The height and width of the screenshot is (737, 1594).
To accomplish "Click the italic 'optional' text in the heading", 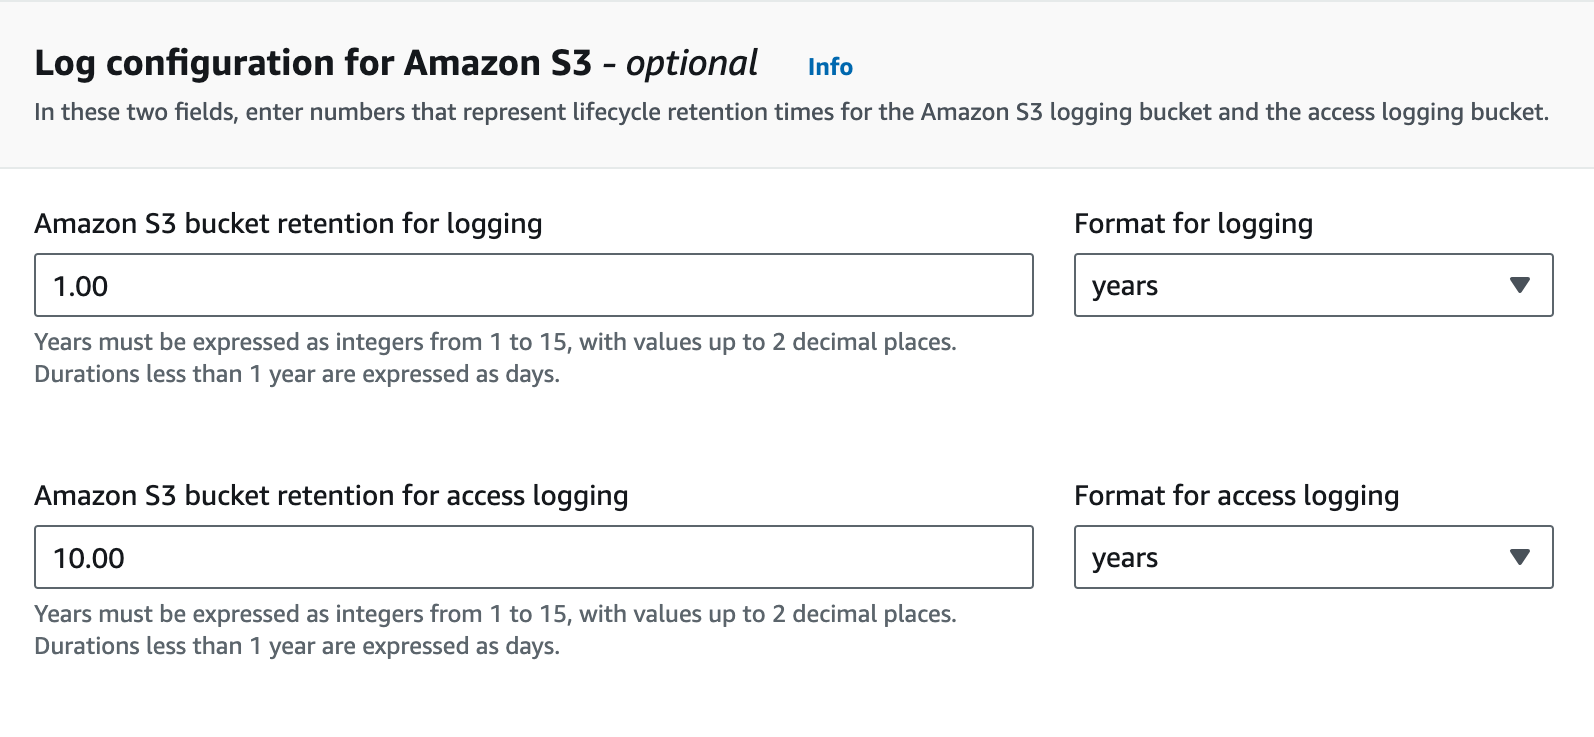I will click(x=691, y=63).
